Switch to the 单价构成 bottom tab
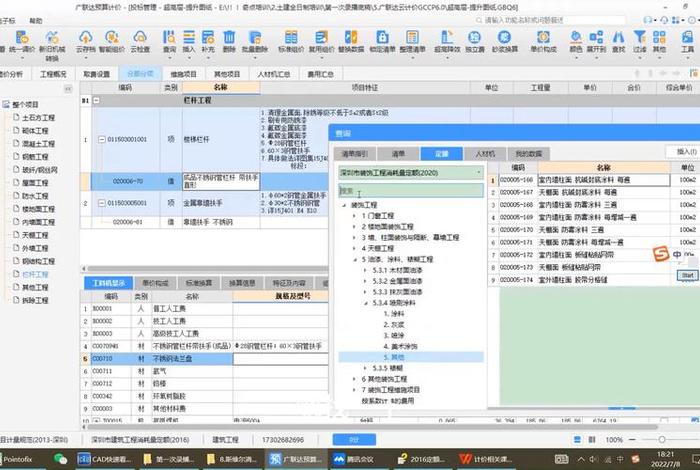This screenshot has width=700, height=470. pyautogui.click(x=155, y=283)
